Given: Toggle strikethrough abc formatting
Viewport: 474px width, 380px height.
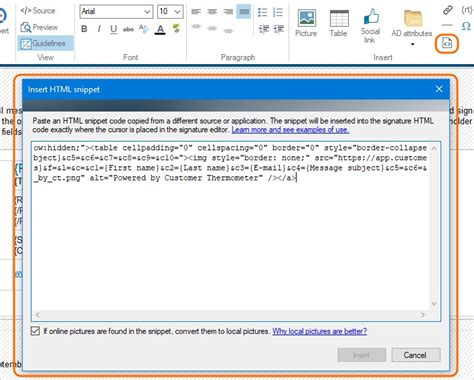Looking at the screenshot, I should 128,30.
